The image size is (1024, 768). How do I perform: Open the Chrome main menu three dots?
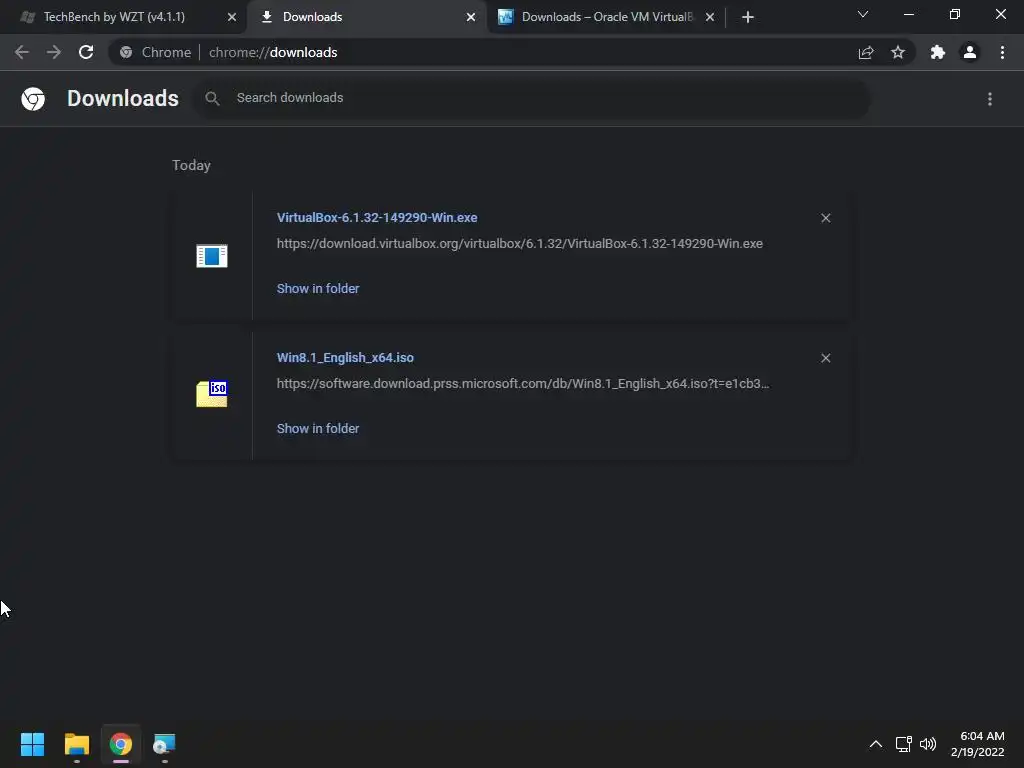(1002, 52)
